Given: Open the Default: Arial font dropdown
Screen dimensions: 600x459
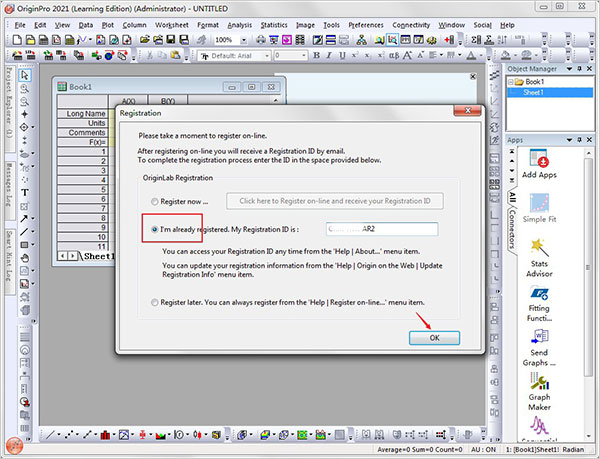Looking at the screenshot, I should tap(267, 56).
